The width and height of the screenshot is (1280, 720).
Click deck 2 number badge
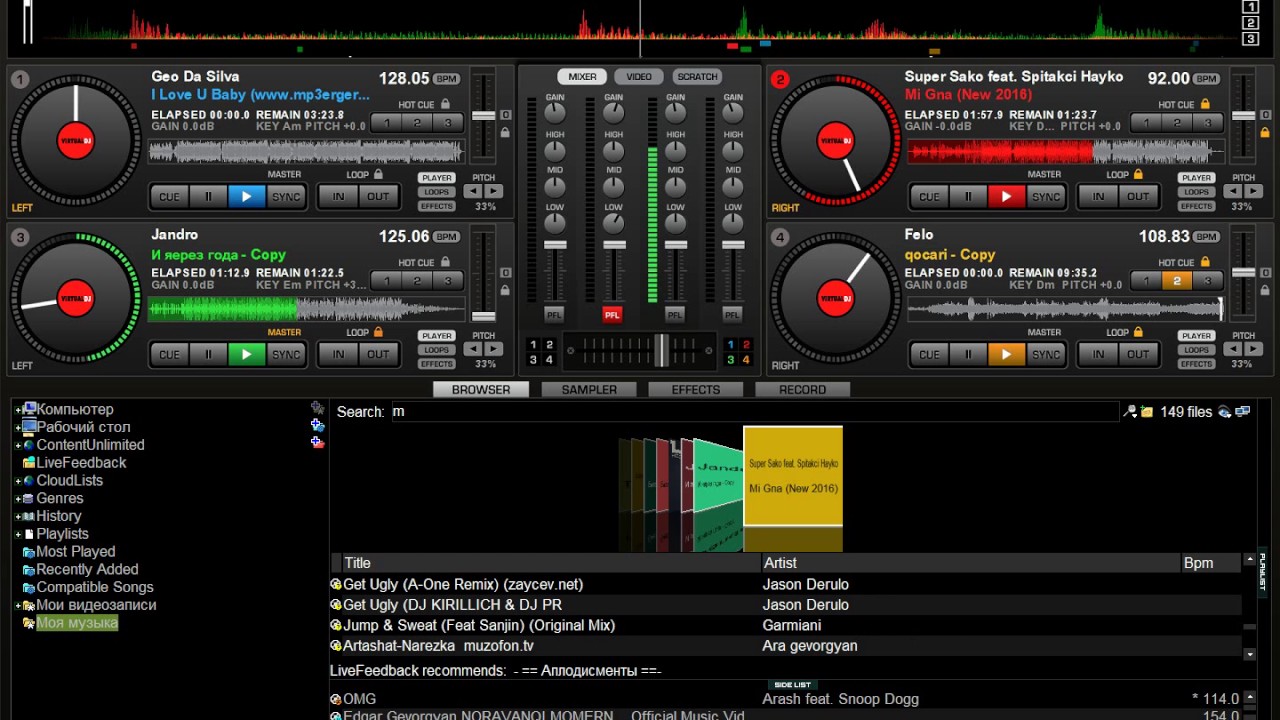pos(781,80)
